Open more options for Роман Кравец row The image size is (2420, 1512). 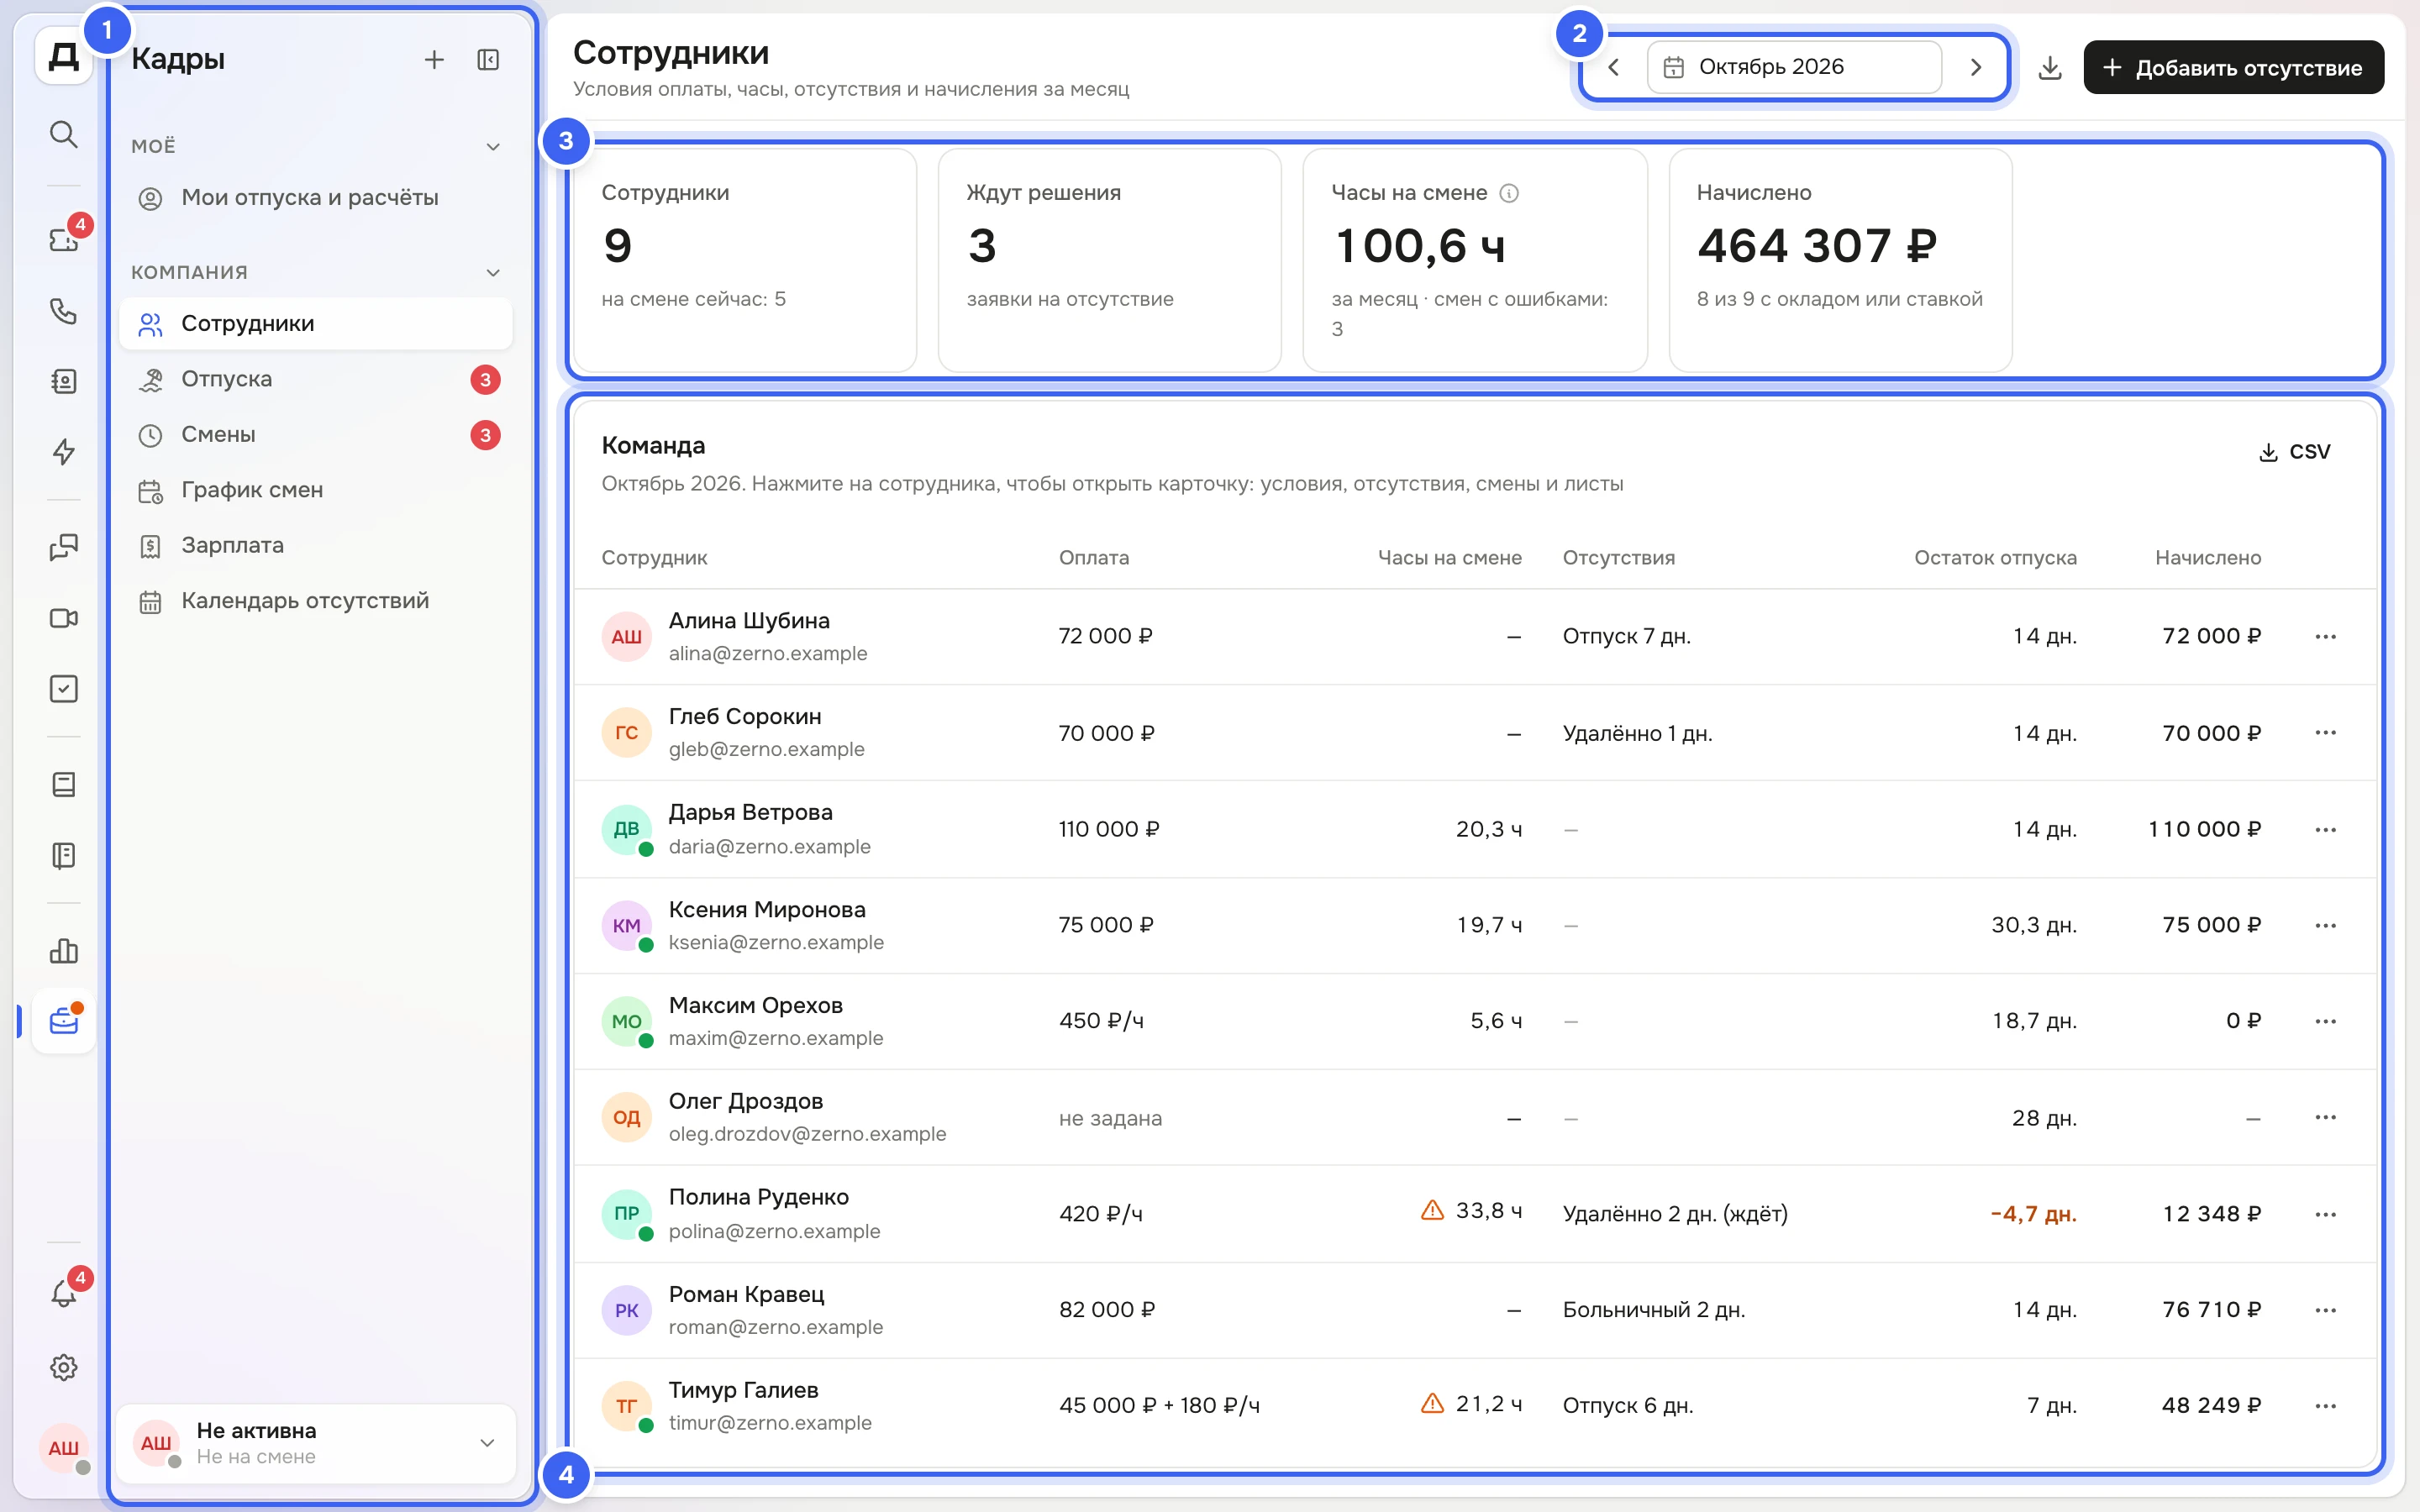click(2325, 1310)
